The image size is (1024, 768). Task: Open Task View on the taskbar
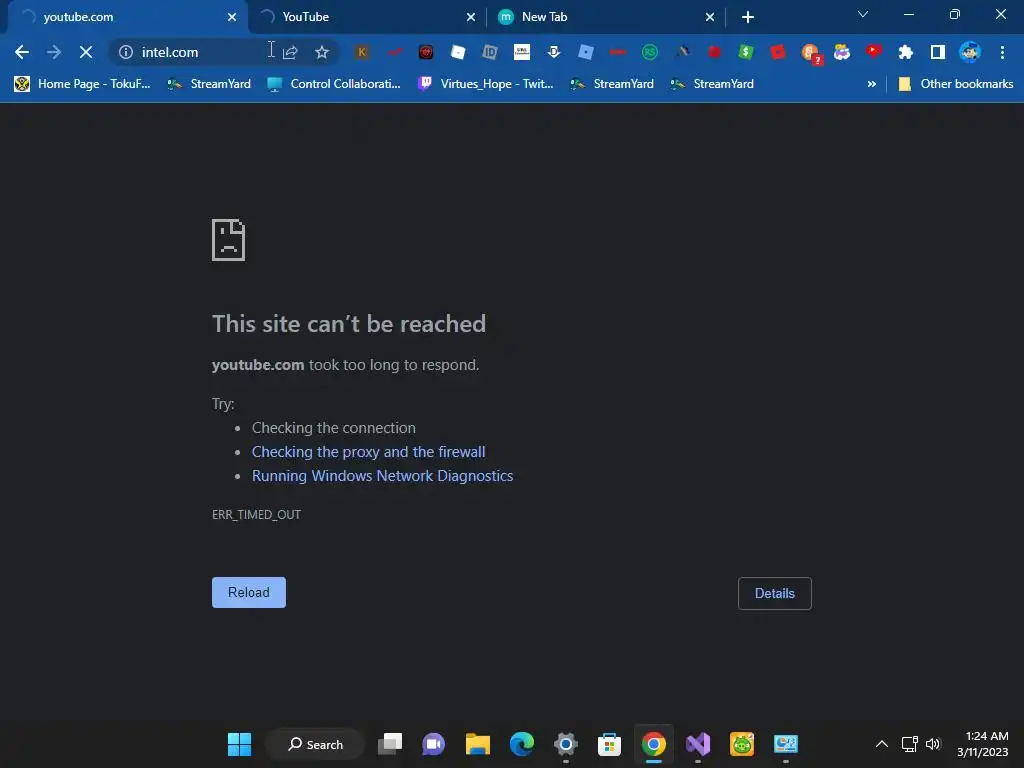point(391,744)
